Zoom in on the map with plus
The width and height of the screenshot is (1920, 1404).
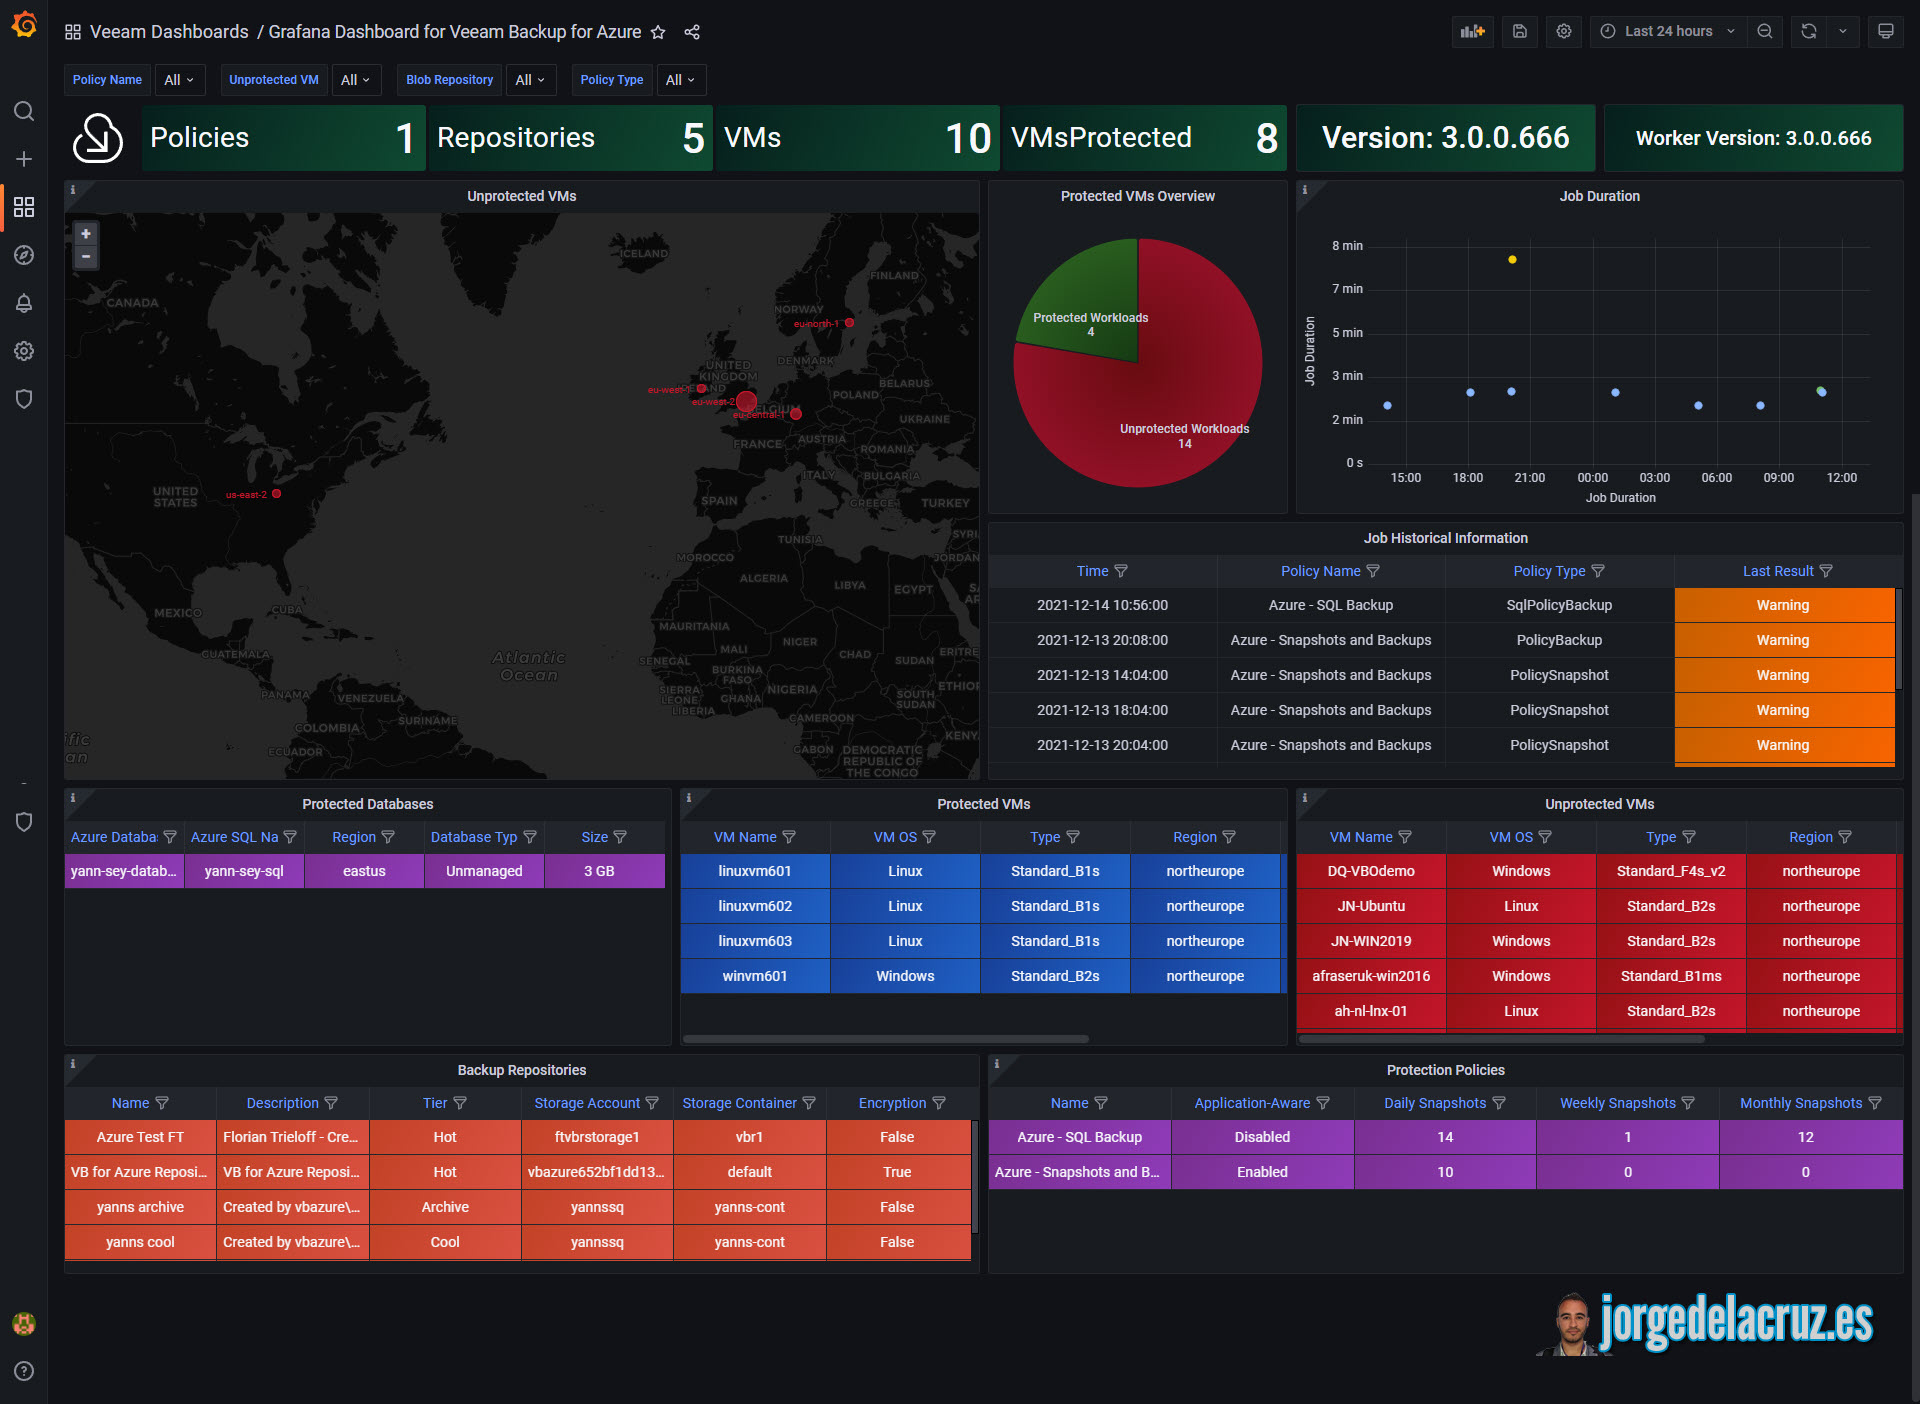[x=86, y=234]
